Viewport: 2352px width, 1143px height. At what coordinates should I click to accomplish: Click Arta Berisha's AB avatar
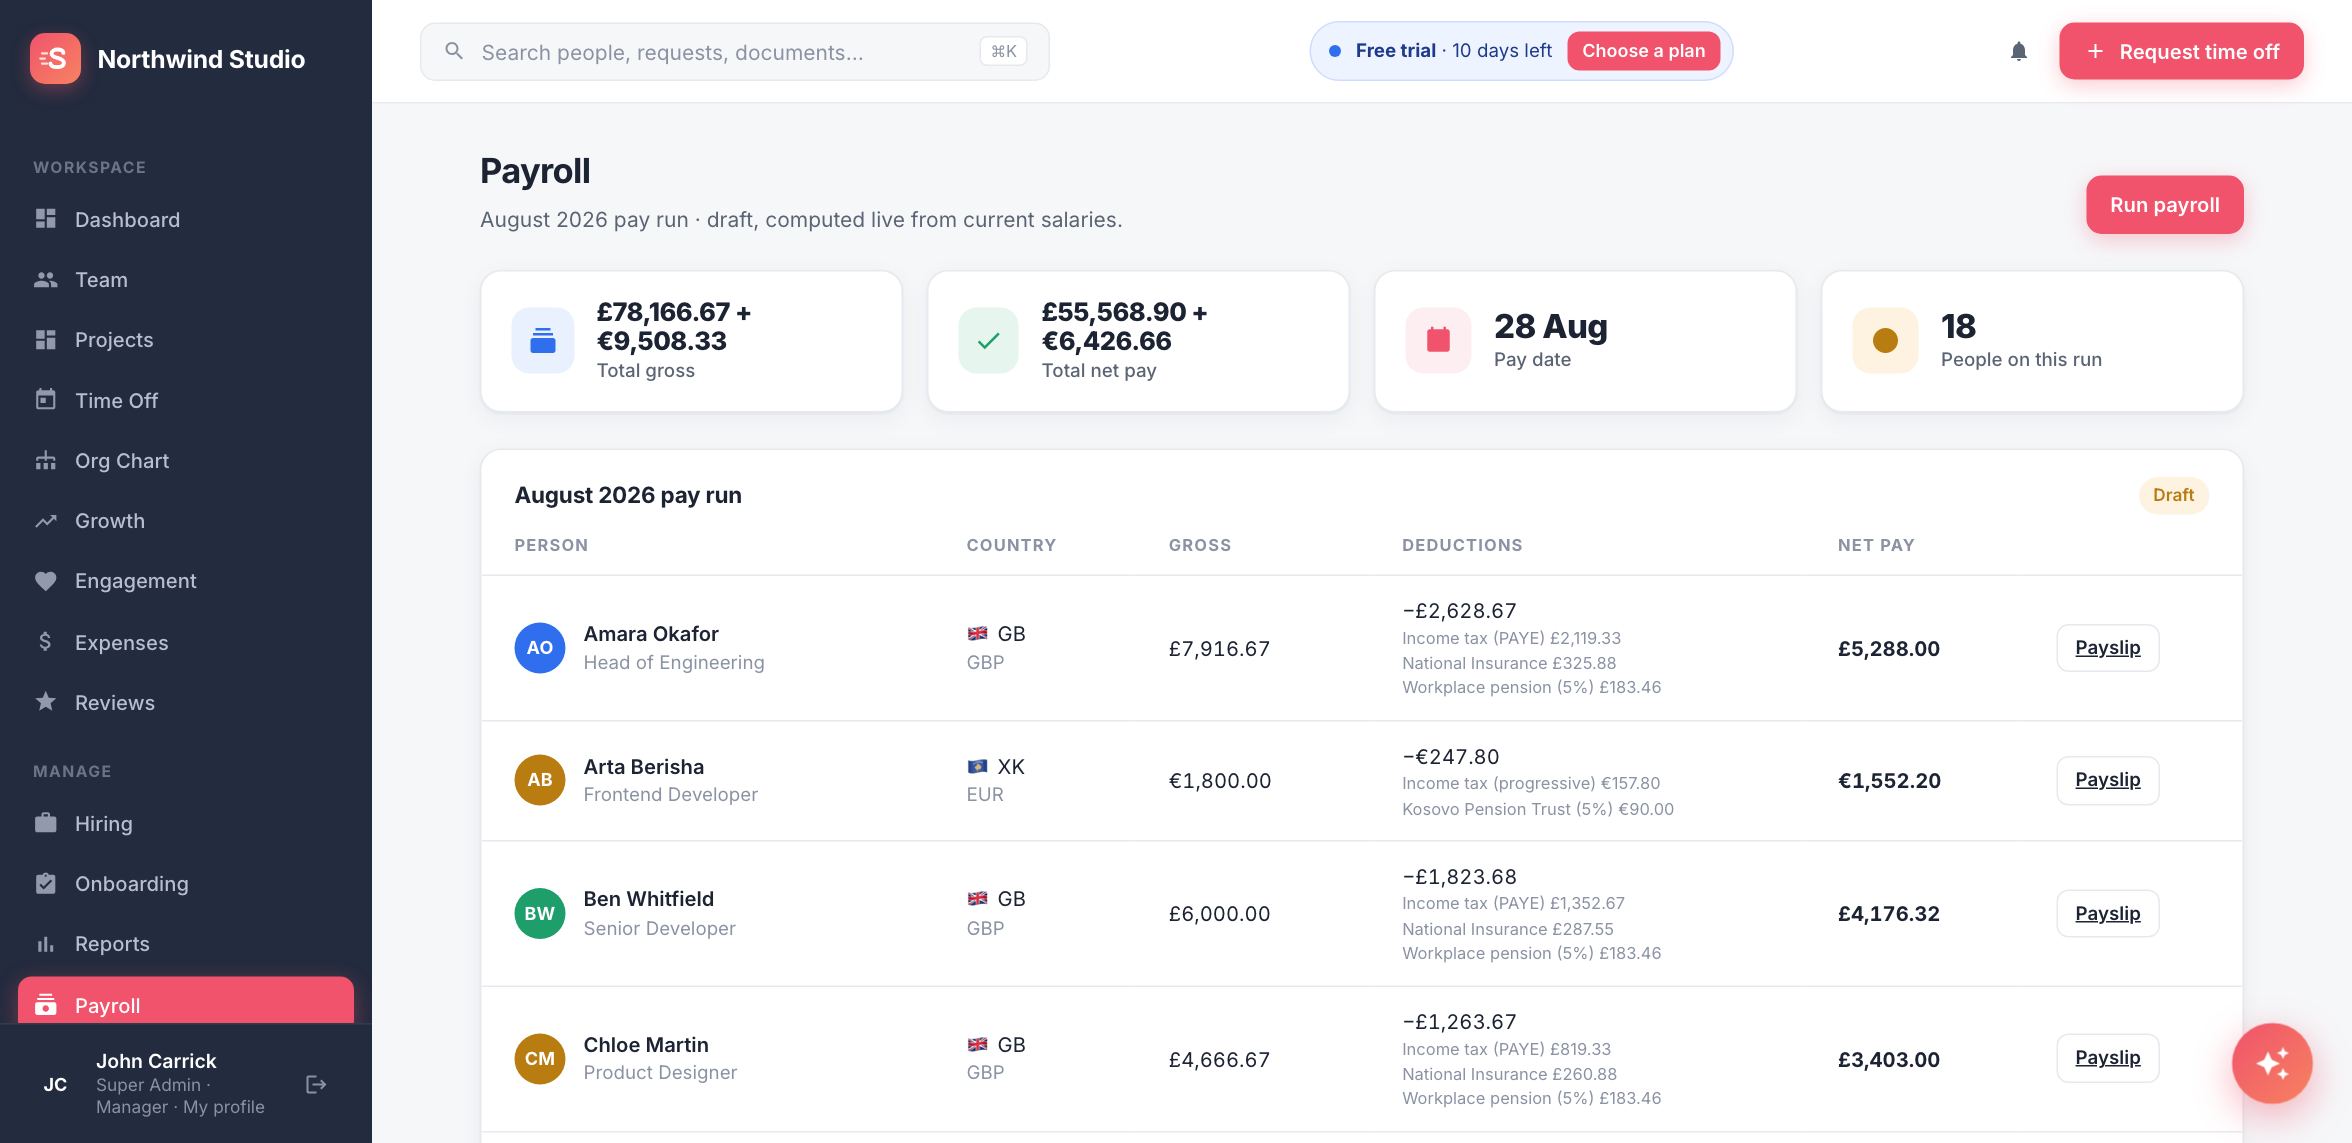click(540, 780)
